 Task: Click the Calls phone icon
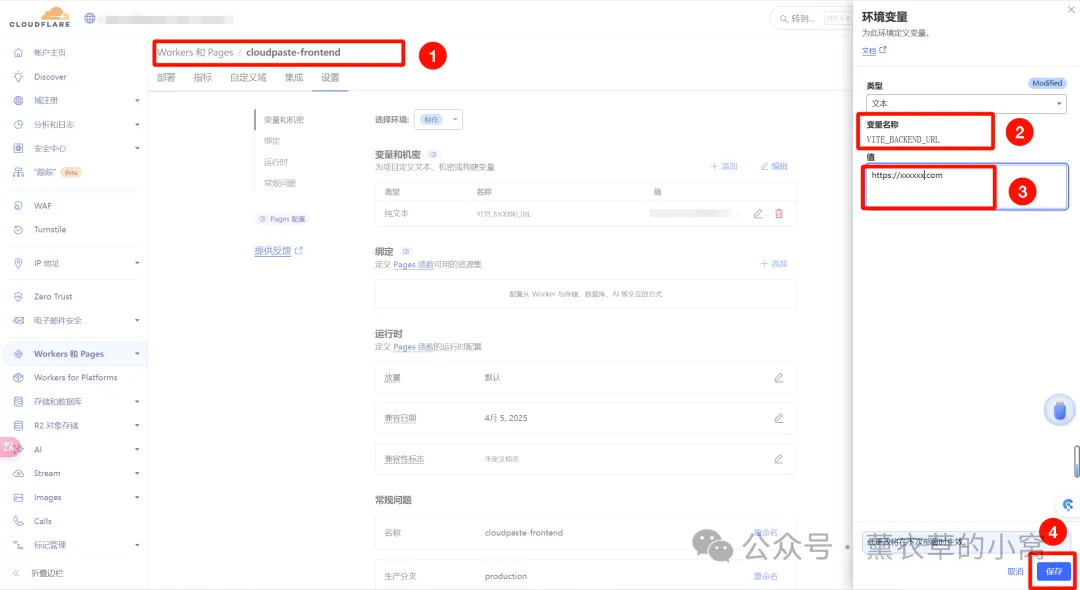click(19, 521)
